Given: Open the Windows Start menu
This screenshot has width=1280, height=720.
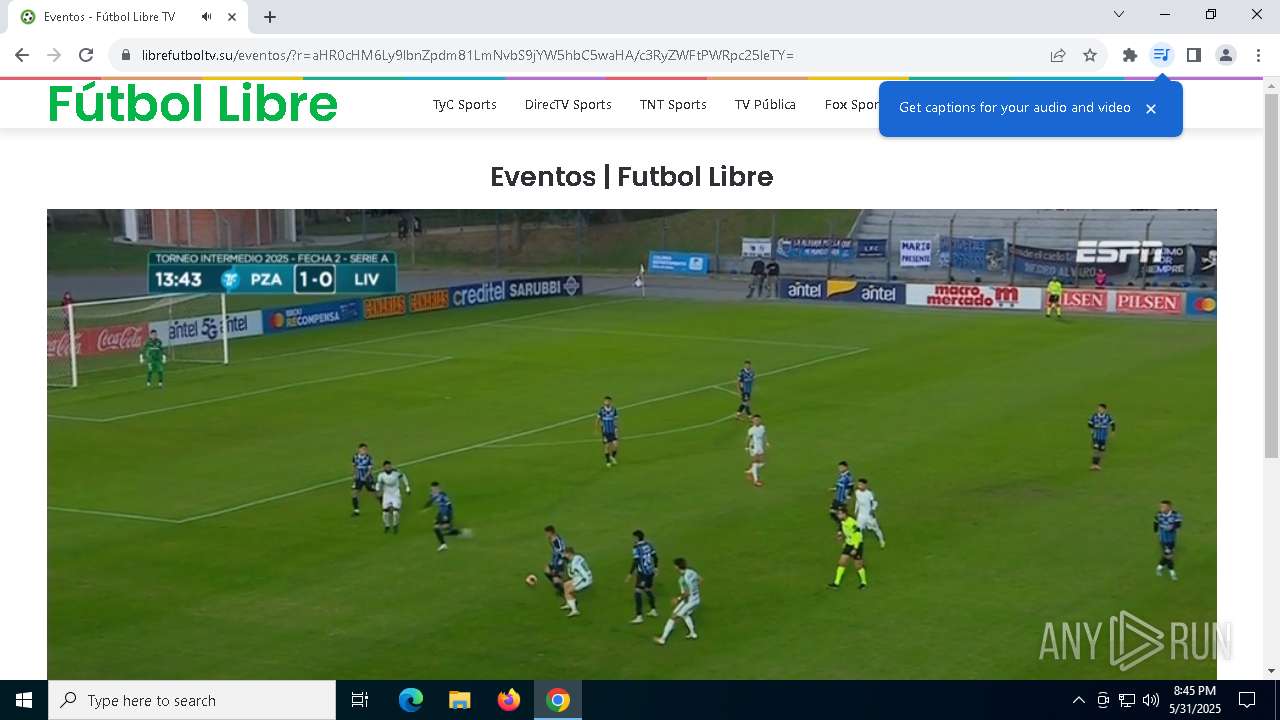Looking at the screenshot, I should click(24, 700).
